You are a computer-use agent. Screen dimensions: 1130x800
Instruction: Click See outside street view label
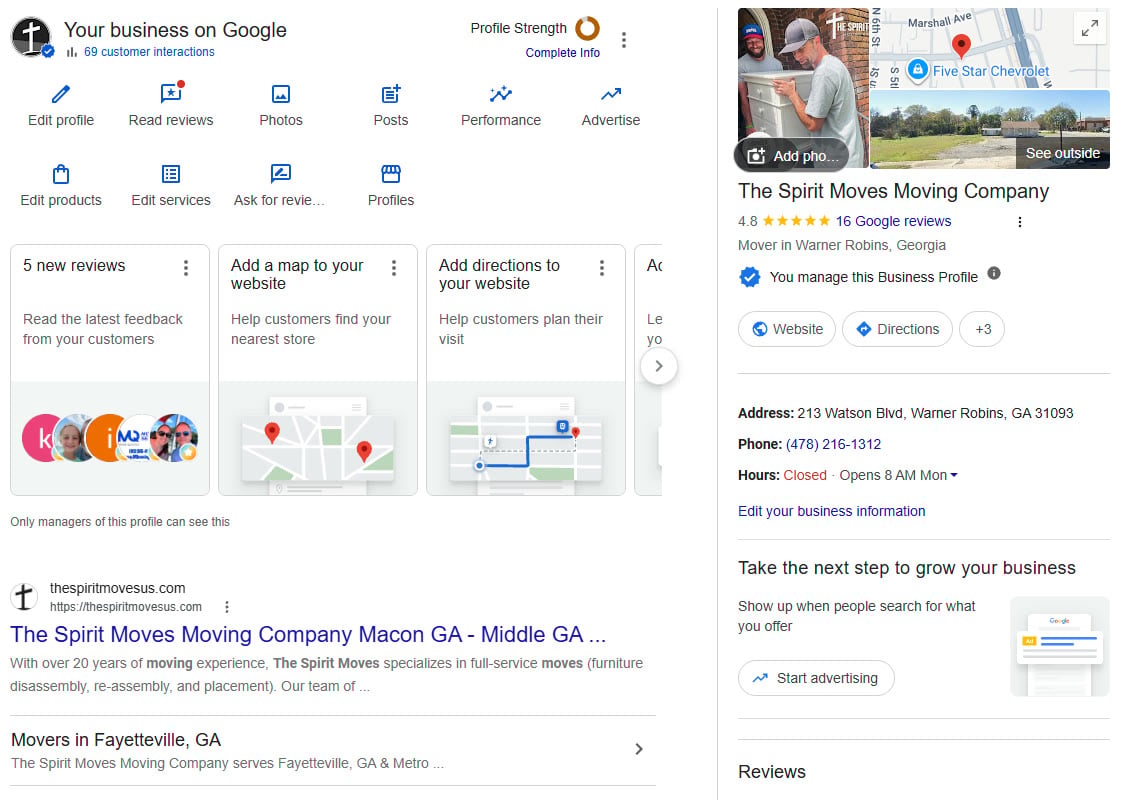click(x=1062, y=154)
